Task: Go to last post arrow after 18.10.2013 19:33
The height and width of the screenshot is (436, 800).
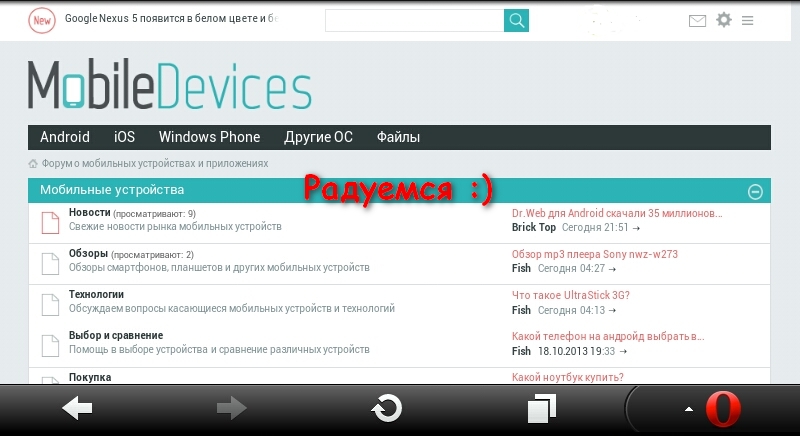Action: [x=623, y=351]
